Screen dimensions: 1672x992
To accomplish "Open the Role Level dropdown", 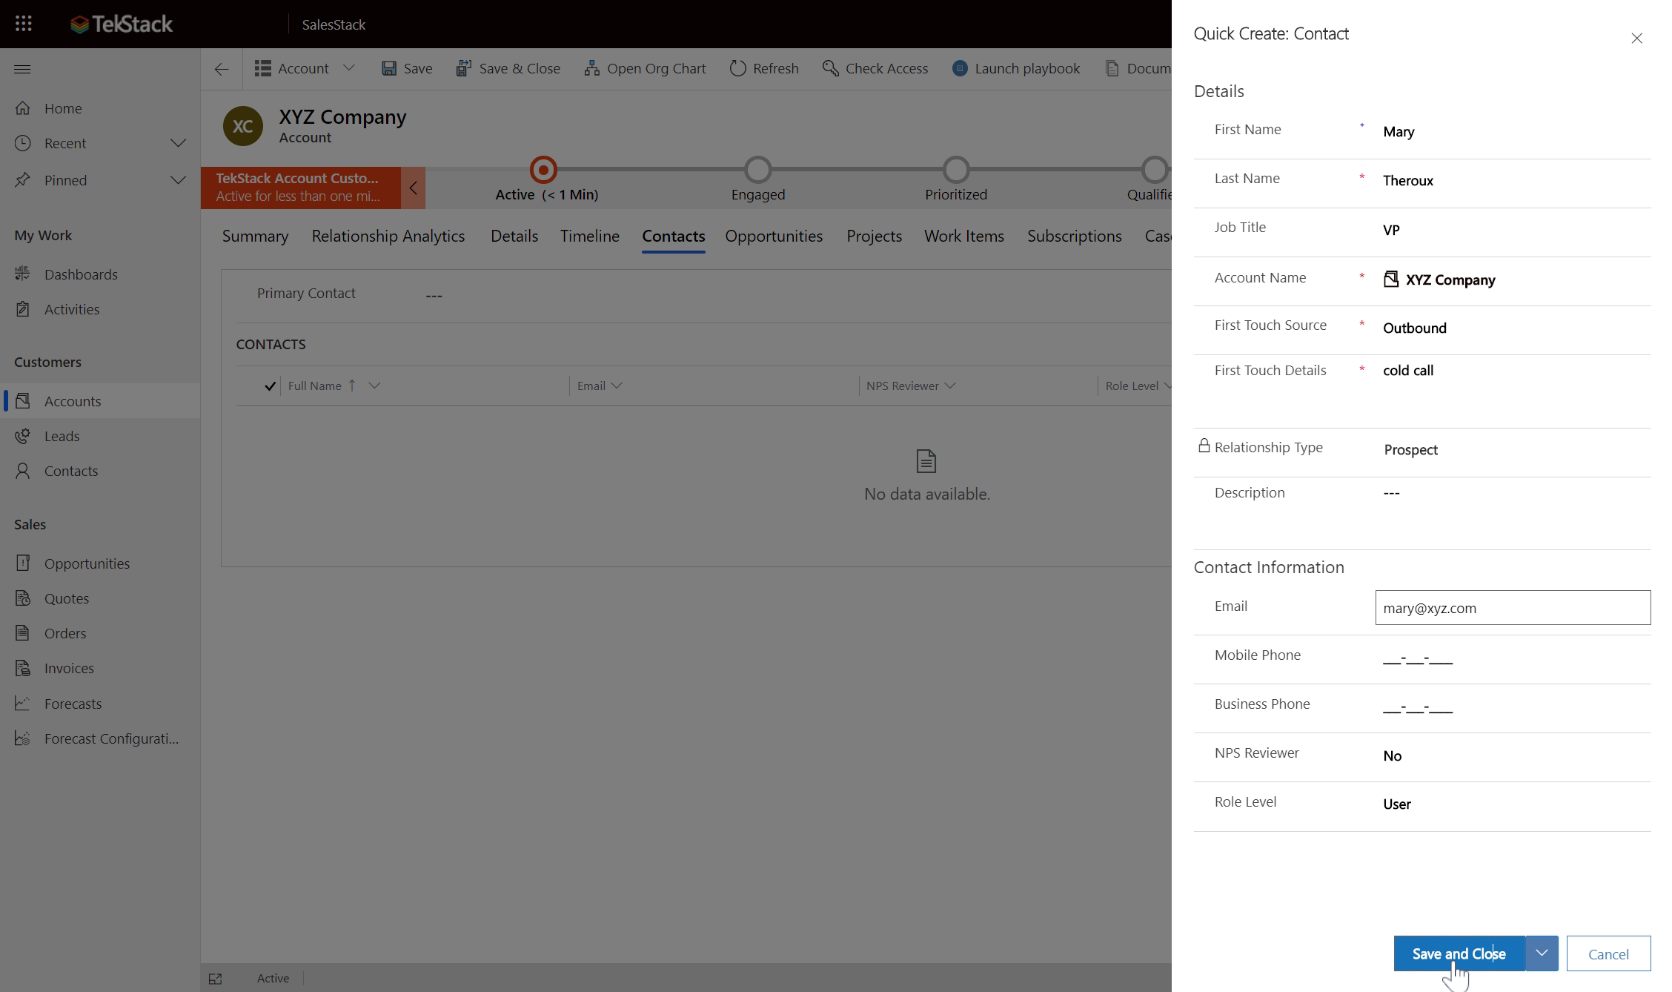I will (x=1512, y=804).
